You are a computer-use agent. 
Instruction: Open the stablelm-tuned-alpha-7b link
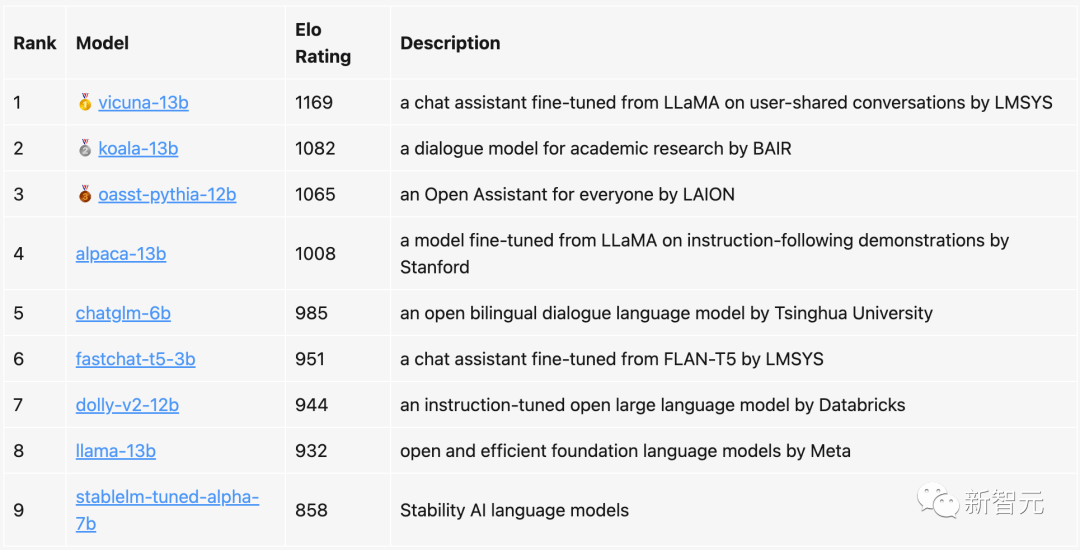coord(167,510)
